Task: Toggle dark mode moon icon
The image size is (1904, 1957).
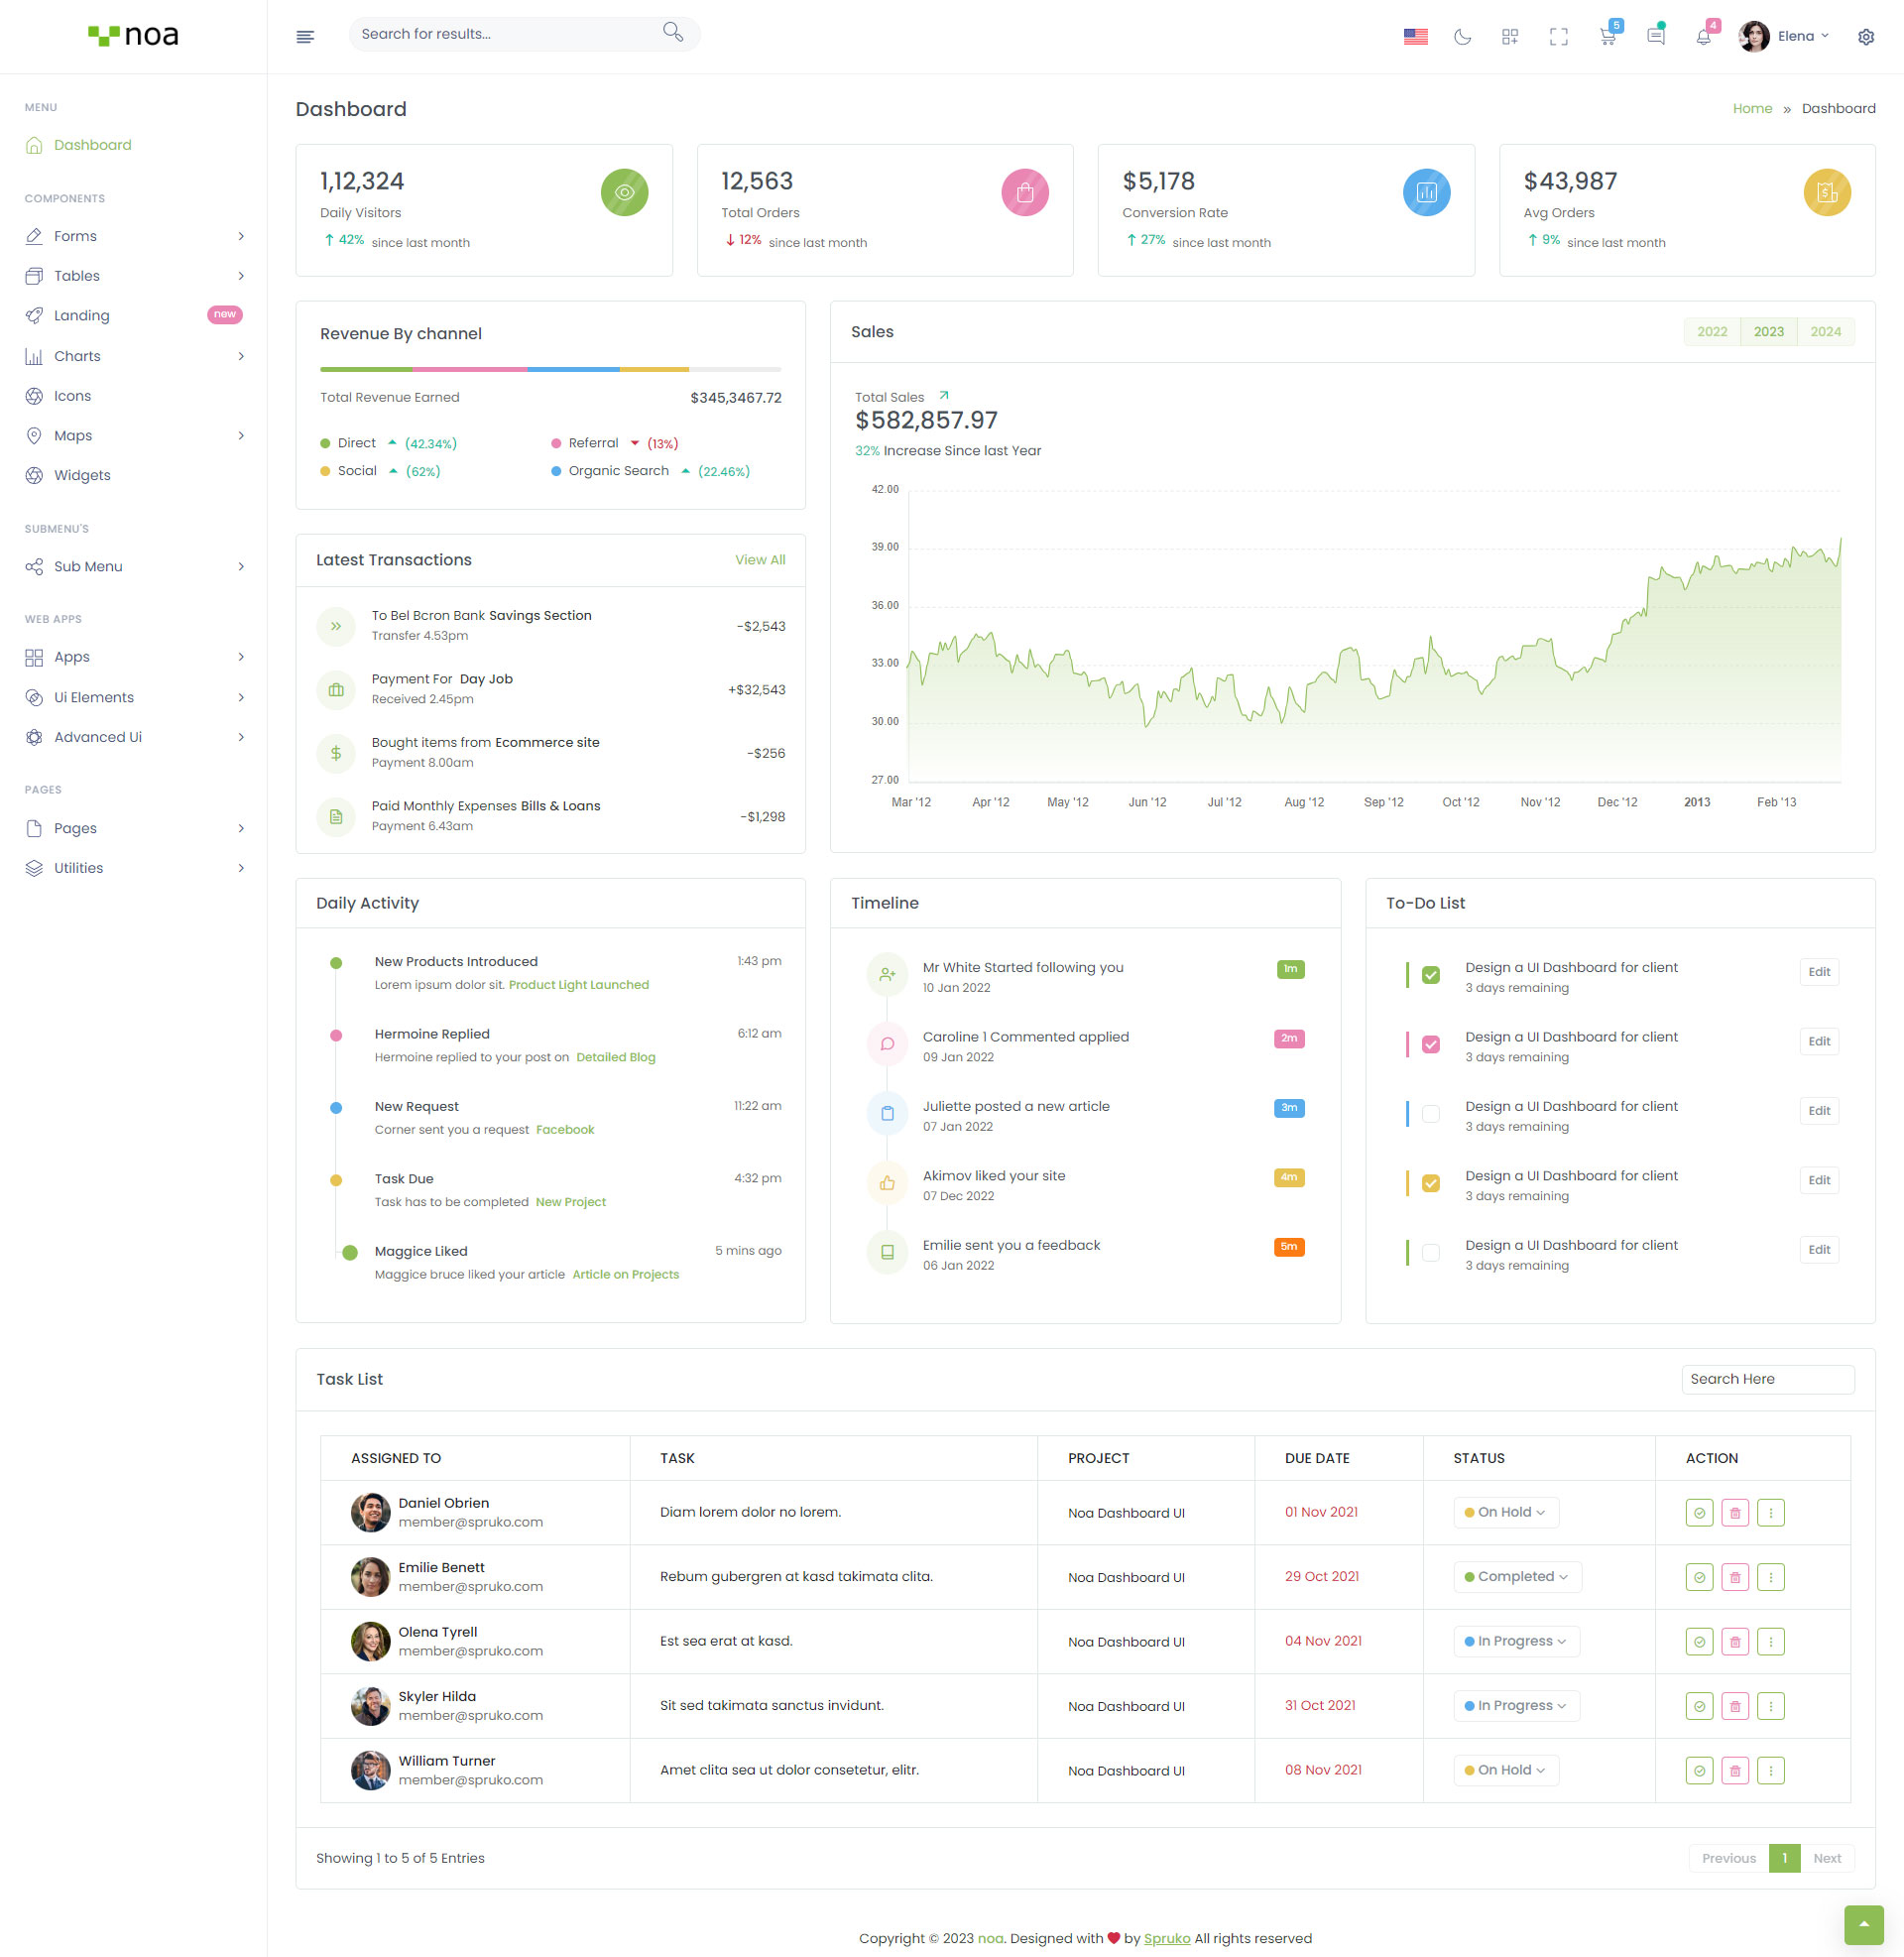Action: tap(1462, 37)
